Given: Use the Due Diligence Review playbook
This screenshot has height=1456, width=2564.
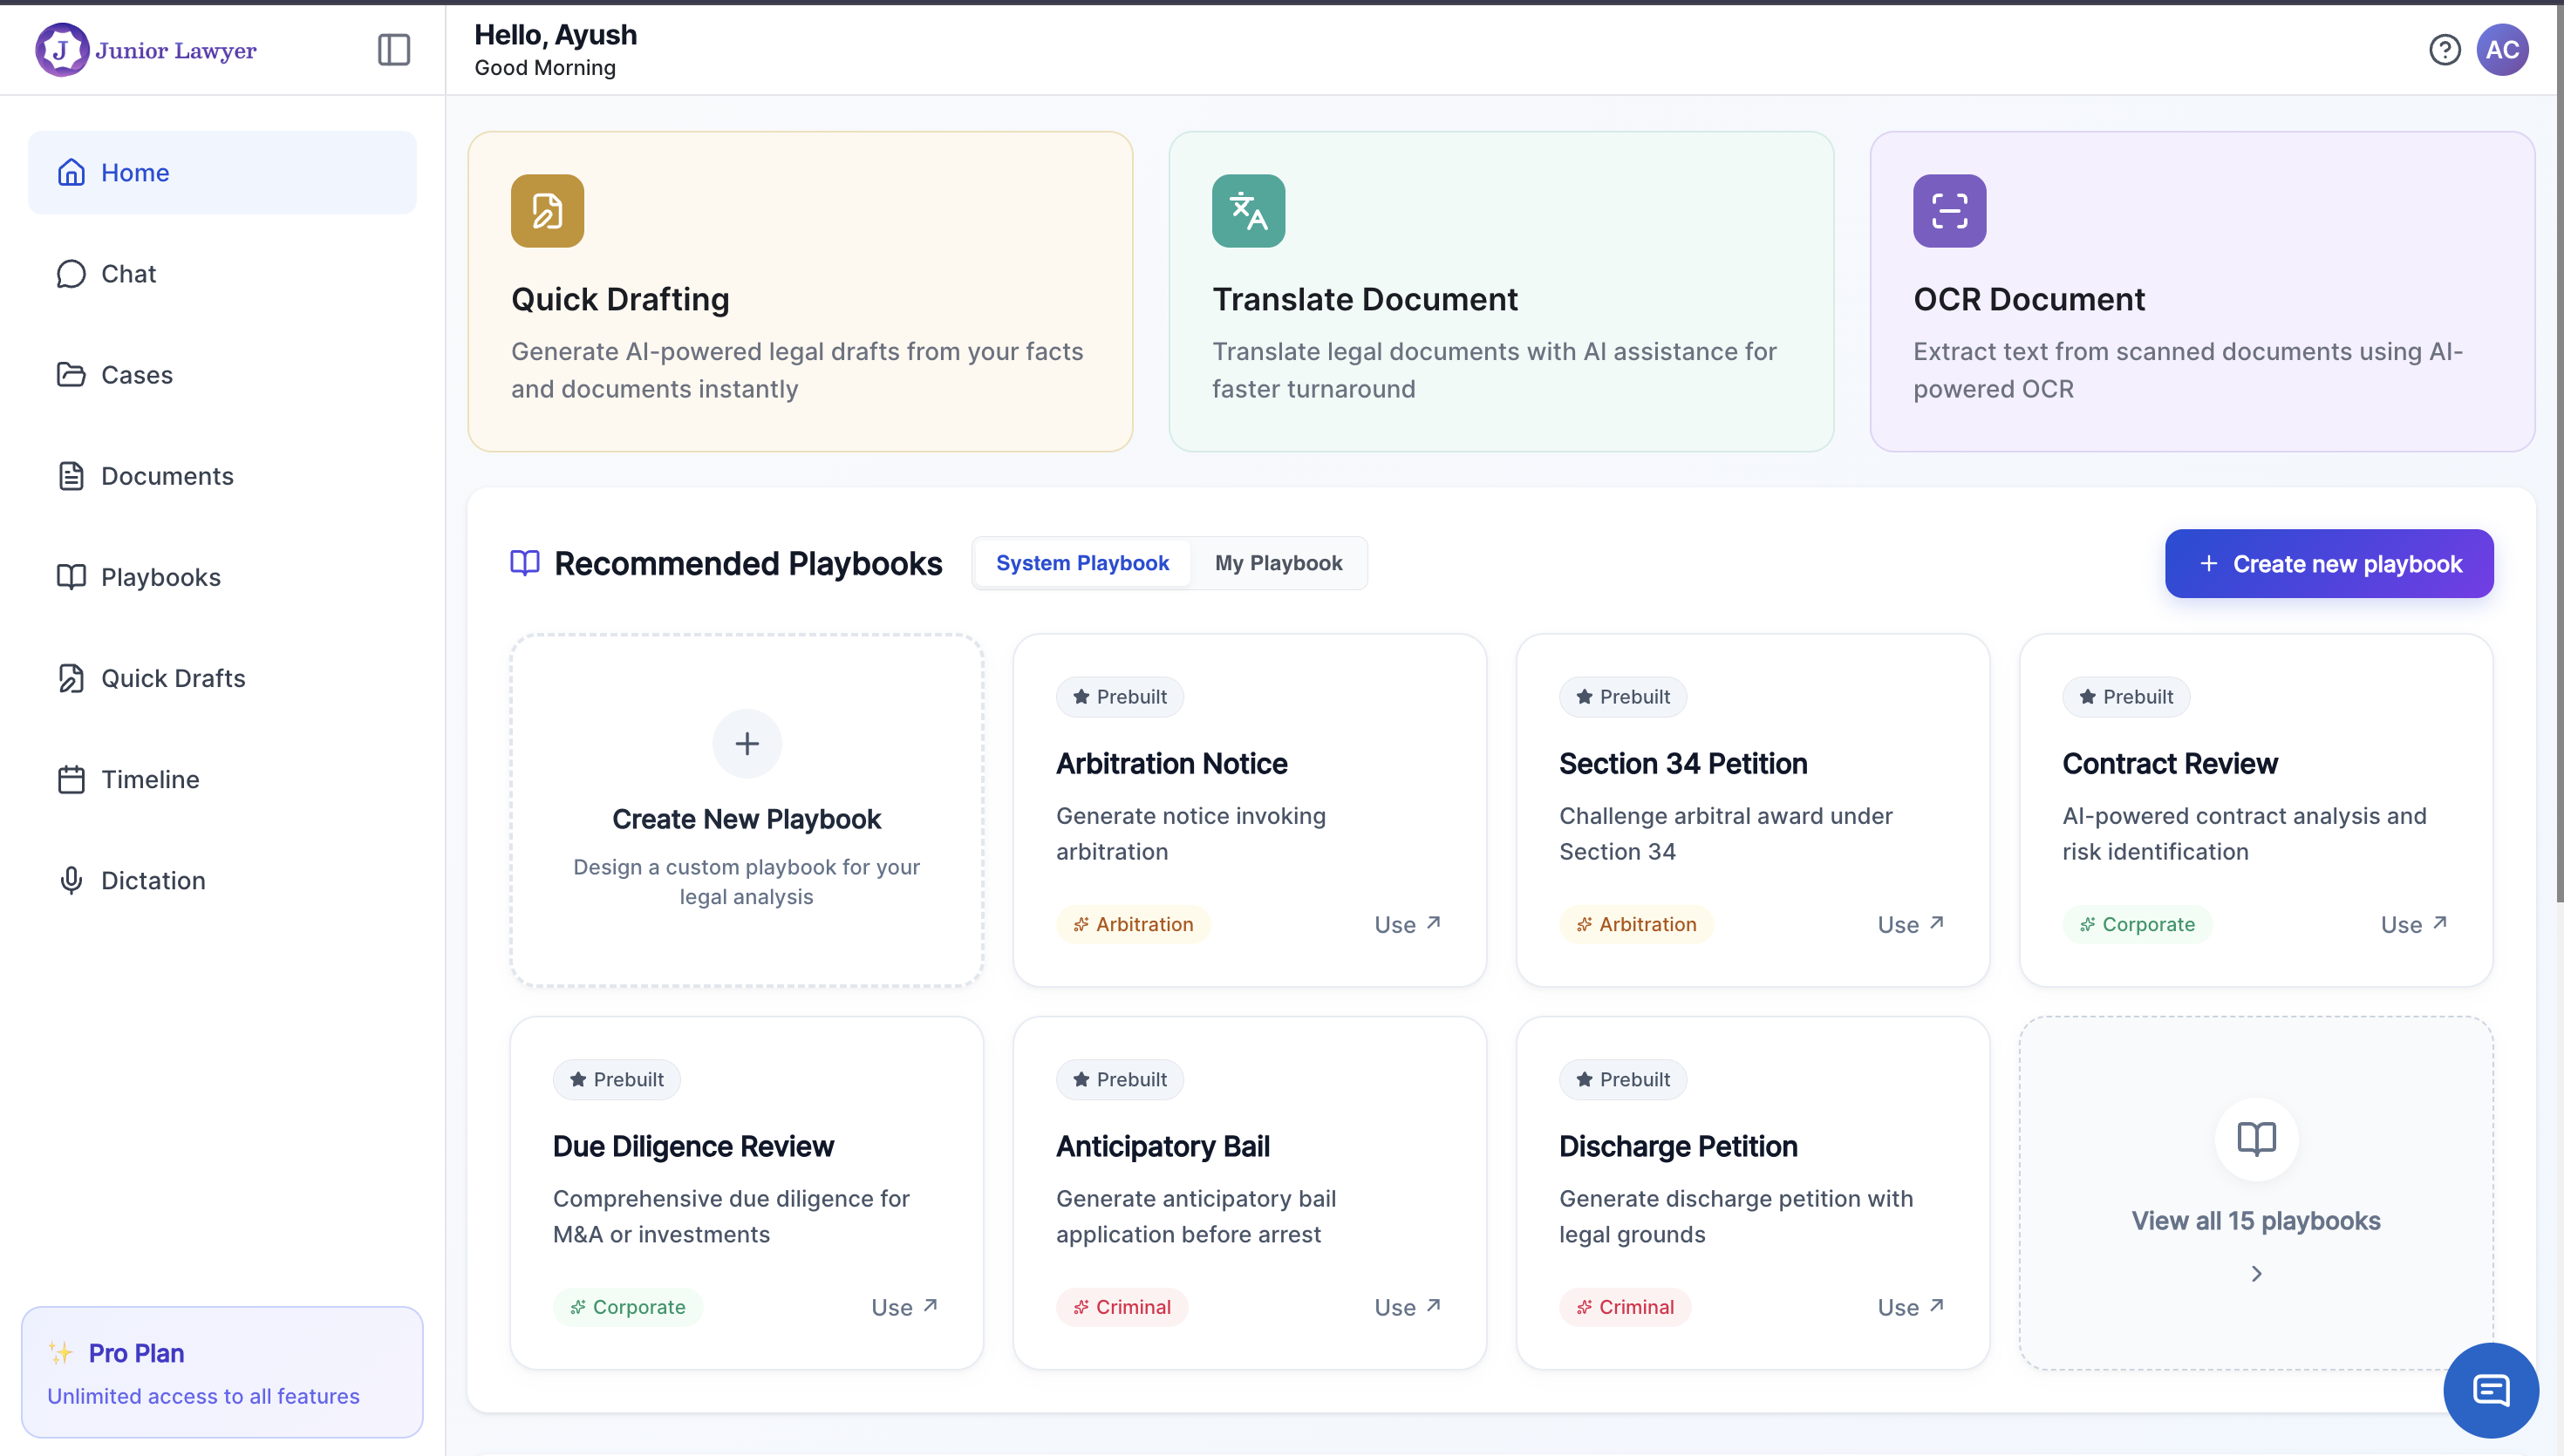Looking at the screenshot, I should pos(904,1307).
